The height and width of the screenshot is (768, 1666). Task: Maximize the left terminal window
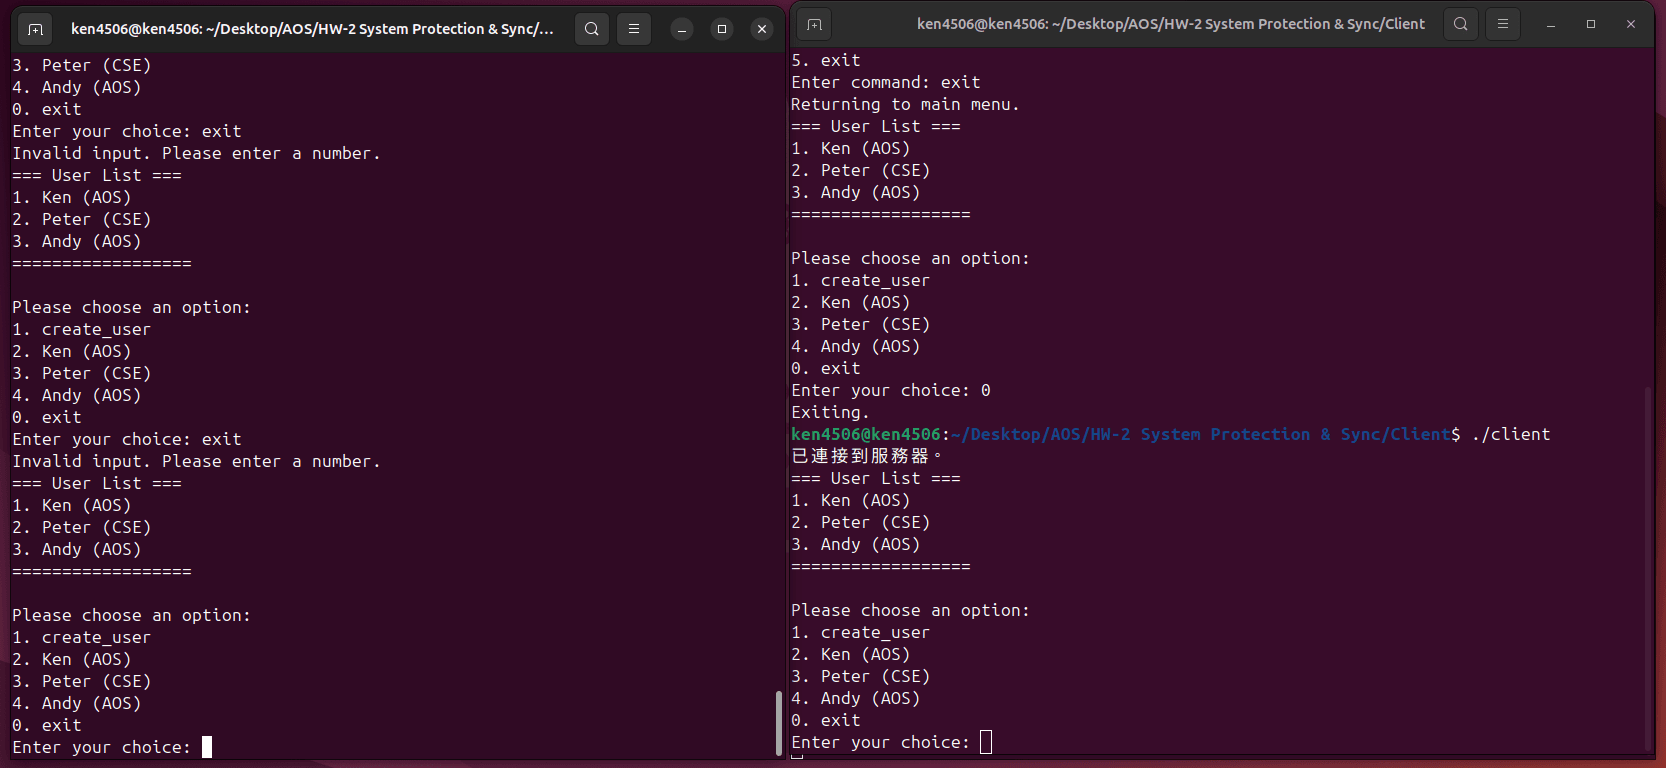(x=722, y=29)
